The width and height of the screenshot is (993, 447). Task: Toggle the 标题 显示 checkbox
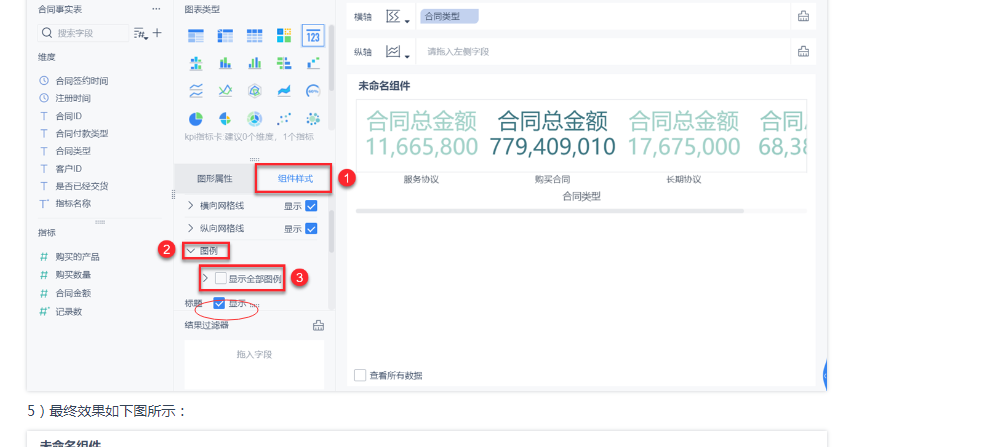(x=219, y=303)
